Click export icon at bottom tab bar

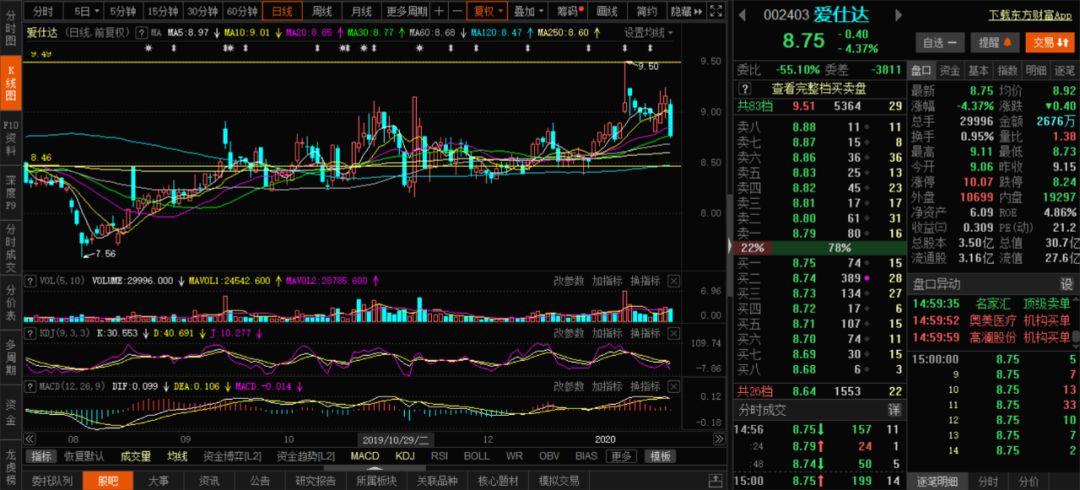click(x=717, y=480)
